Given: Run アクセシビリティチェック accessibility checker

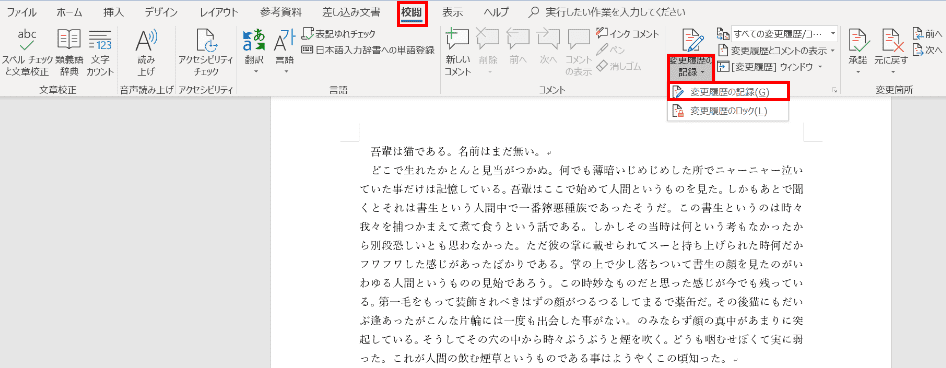Looking at the screenshot, I should [x=206, y=51].
